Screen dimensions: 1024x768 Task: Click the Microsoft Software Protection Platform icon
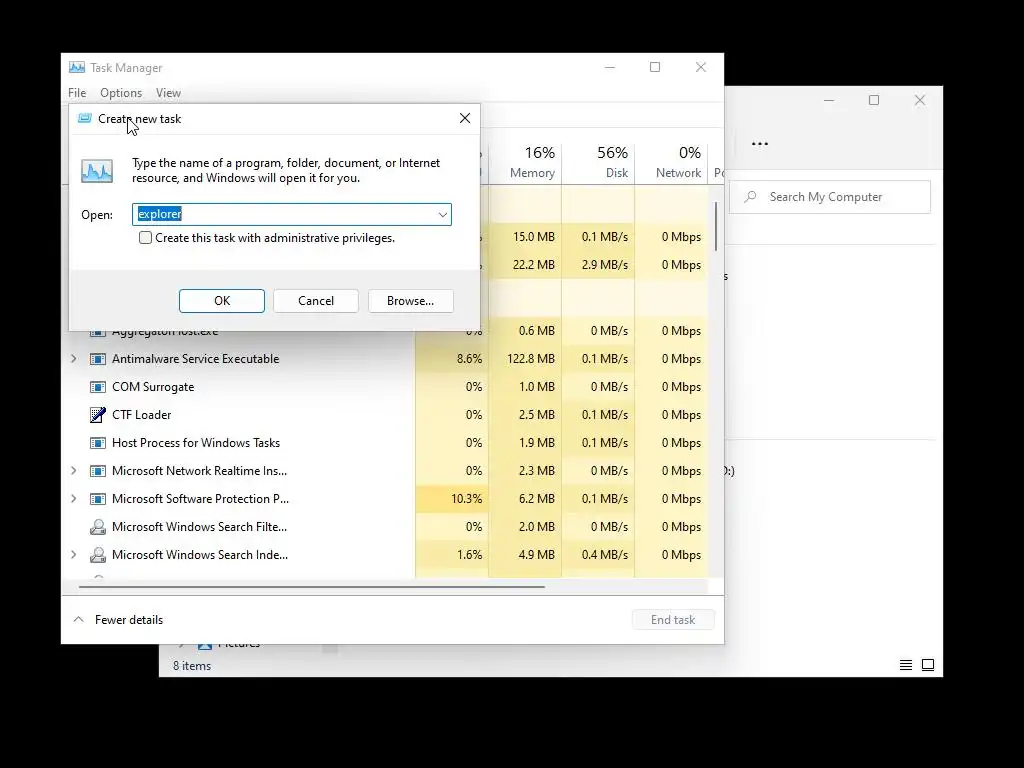[97, 499]
